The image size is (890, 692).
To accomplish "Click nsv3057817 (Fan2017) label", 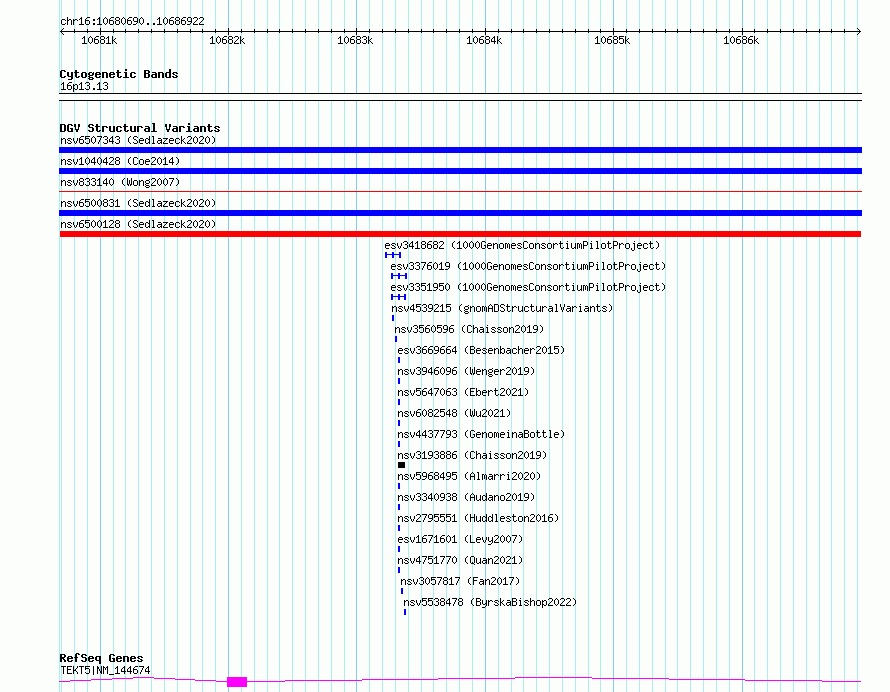I will click(460, 581).
